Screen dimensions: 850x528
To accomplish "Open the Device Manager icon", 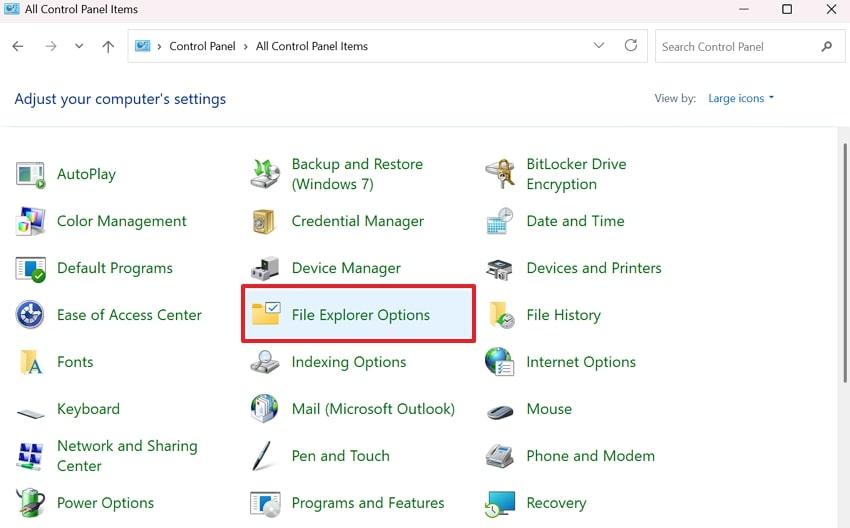I will 265,268.
